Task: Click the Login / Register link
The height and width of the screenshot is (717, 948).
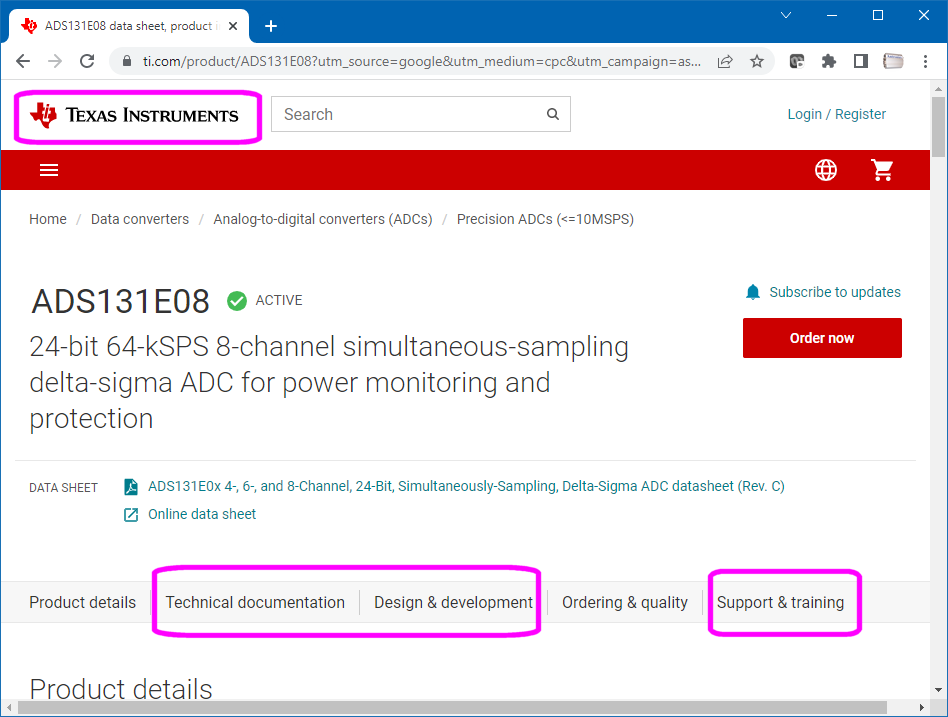Action: coord(836,114)
